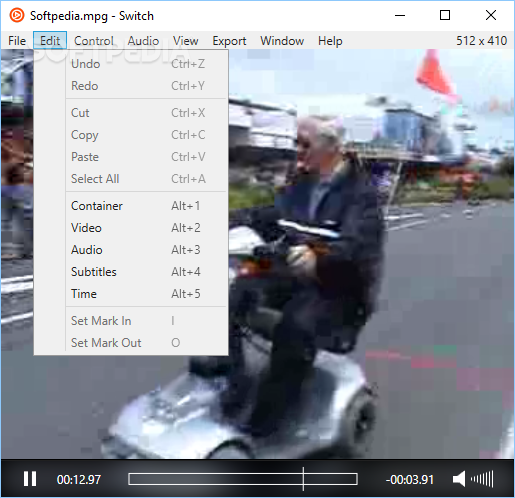Mute the volume speaker icon
This screenshot has width=515, height=498.
459,479
